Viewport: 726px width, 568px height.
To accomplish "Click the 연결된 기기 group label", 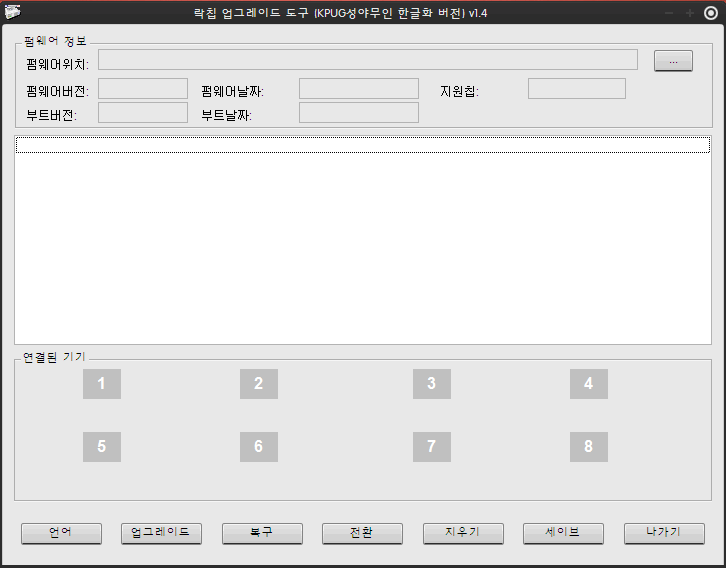I will [54, 357].
